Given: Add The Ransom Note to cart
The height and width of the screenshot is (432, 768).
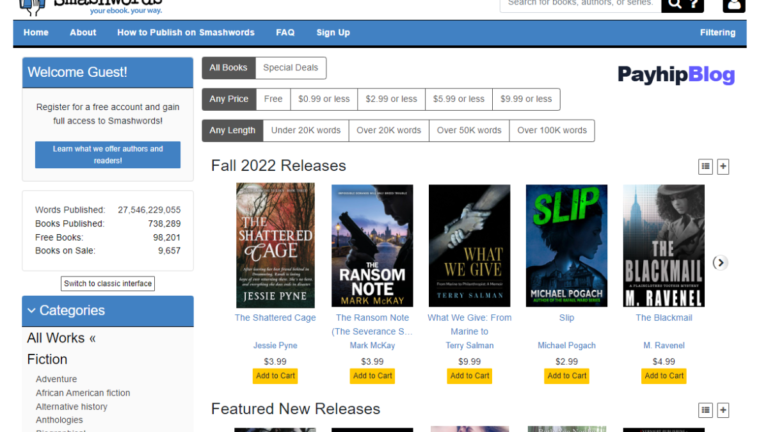Looking at the screenshot, I should tap(372, 376).
